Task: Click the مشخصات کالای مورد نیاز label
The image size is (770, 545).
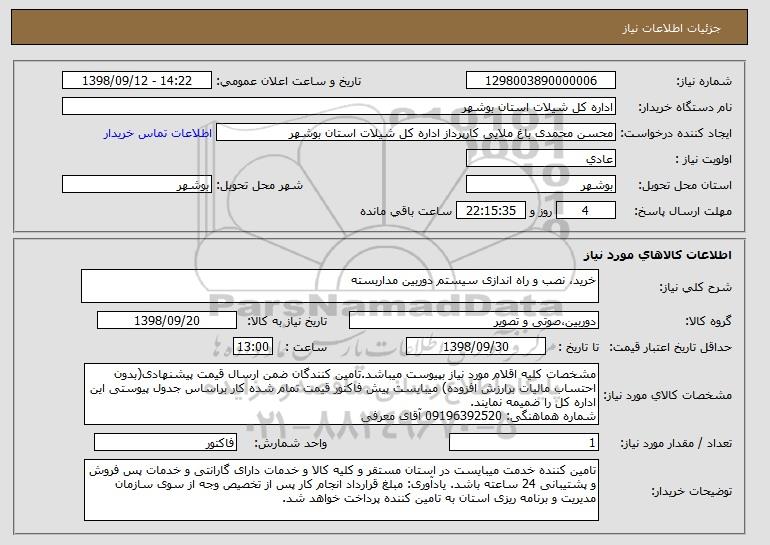Action: pos(667,395)
